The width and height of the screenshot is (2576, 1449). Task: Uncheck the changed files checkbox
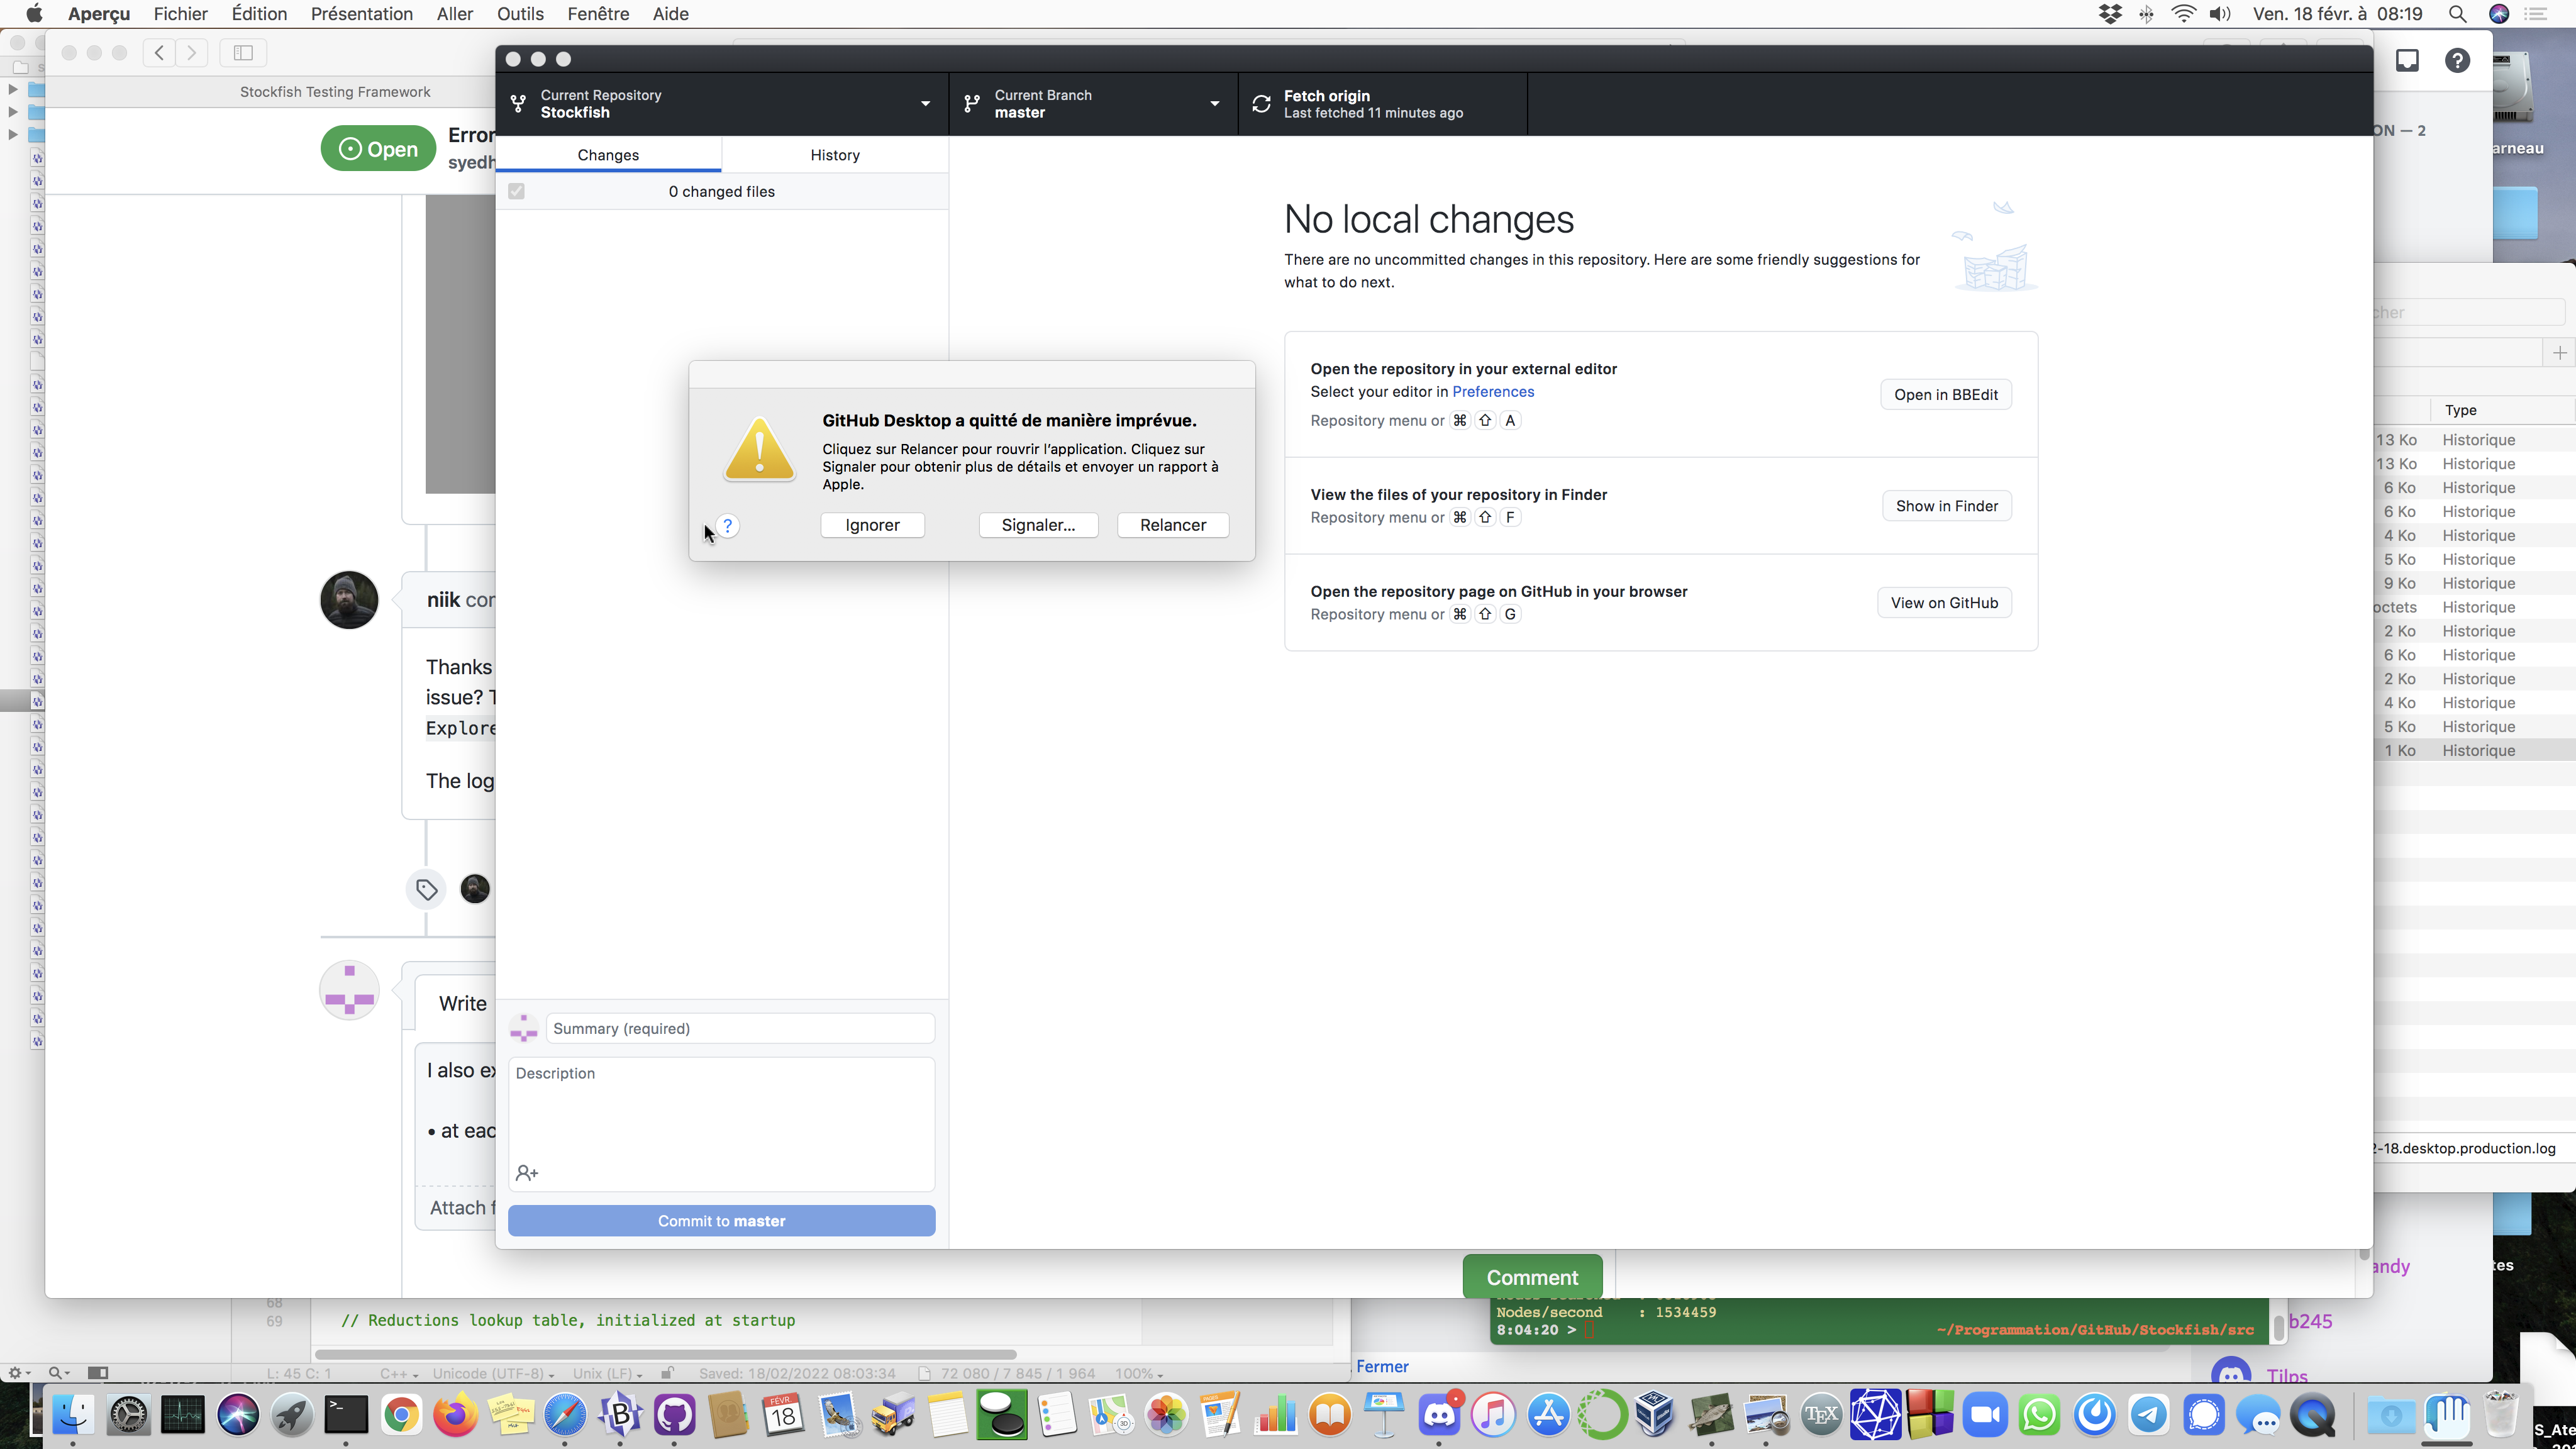click(x=516, y=191)
